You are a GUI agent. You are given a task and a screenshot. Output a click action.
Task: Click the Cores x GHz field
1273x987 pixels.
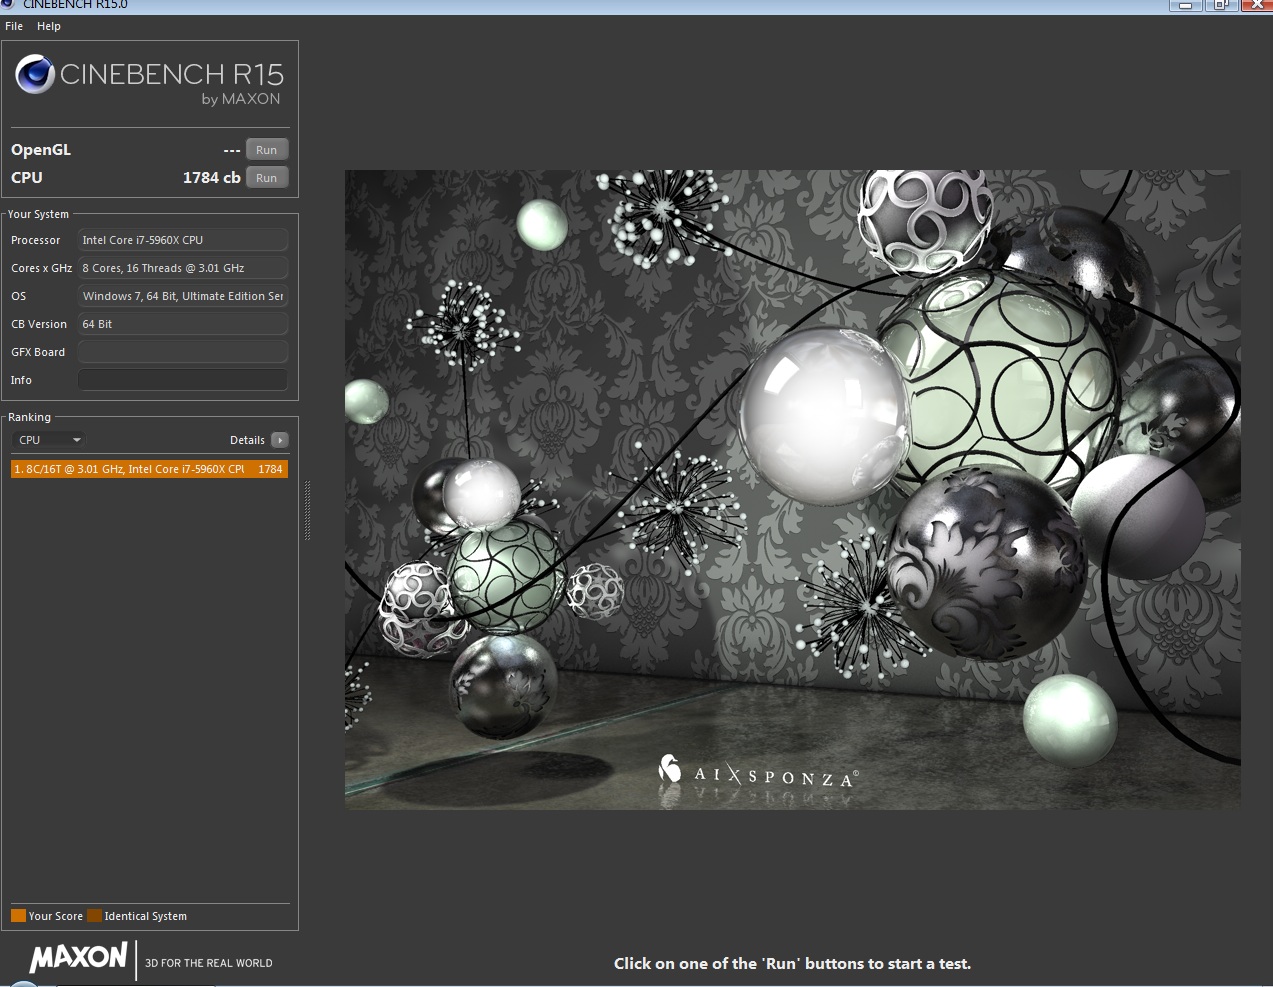pos(183,268)
